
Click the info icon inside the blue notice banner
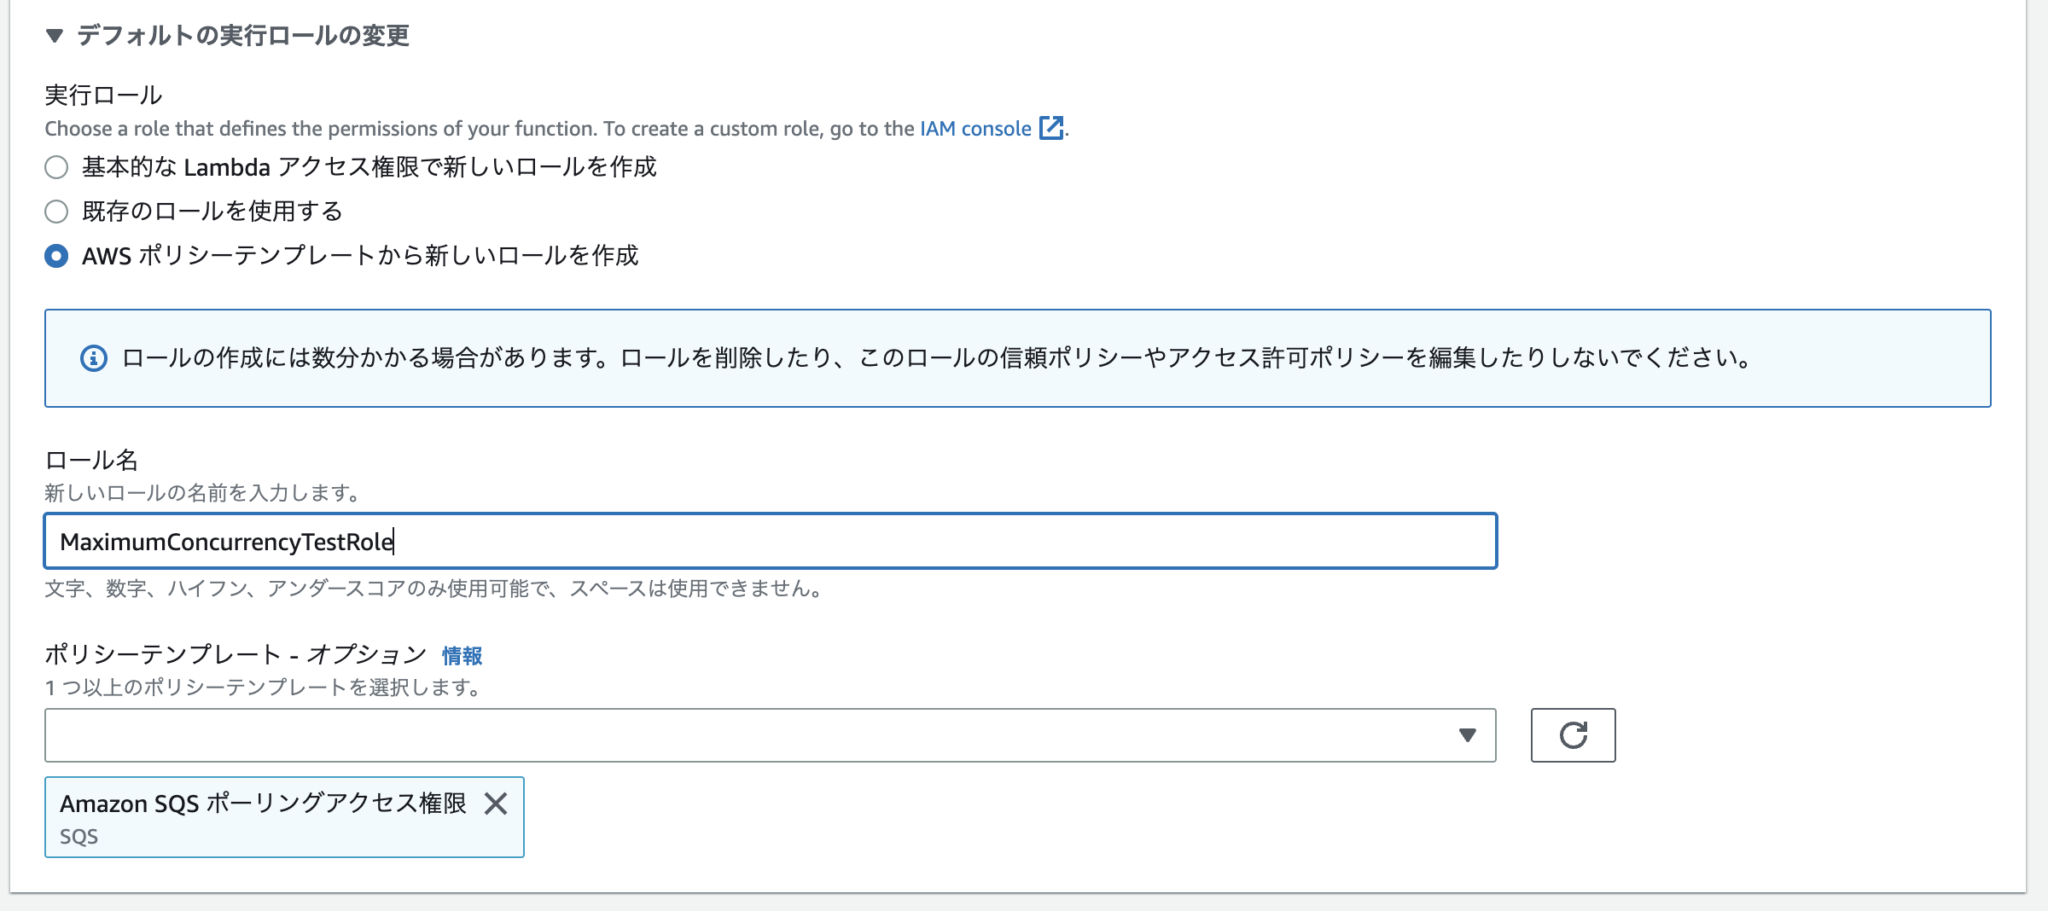point(93,358)
